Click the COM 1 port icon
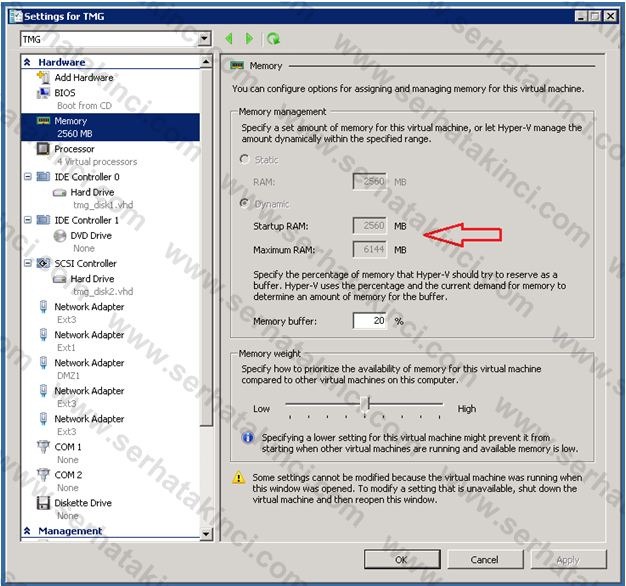 pyautogui.click(x=43, y=447)
